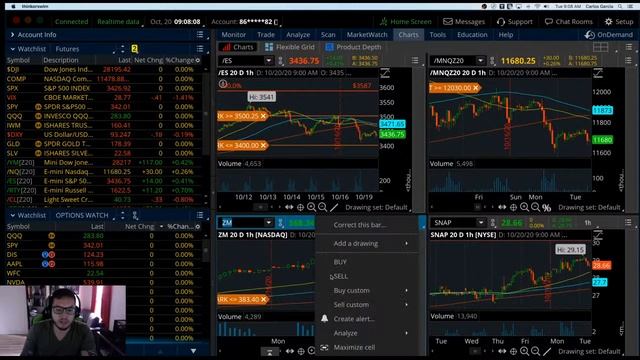Open the Scan tab

pos(328,35)
